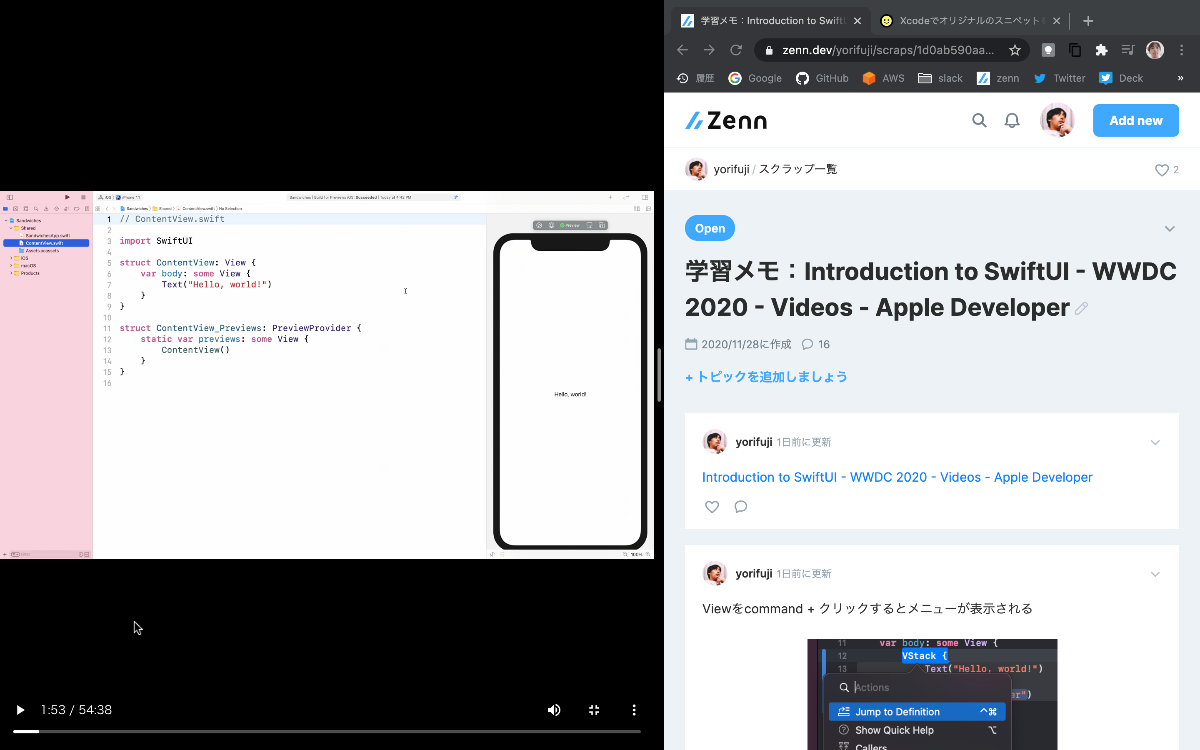Click the Add new button

(1136, 120)
